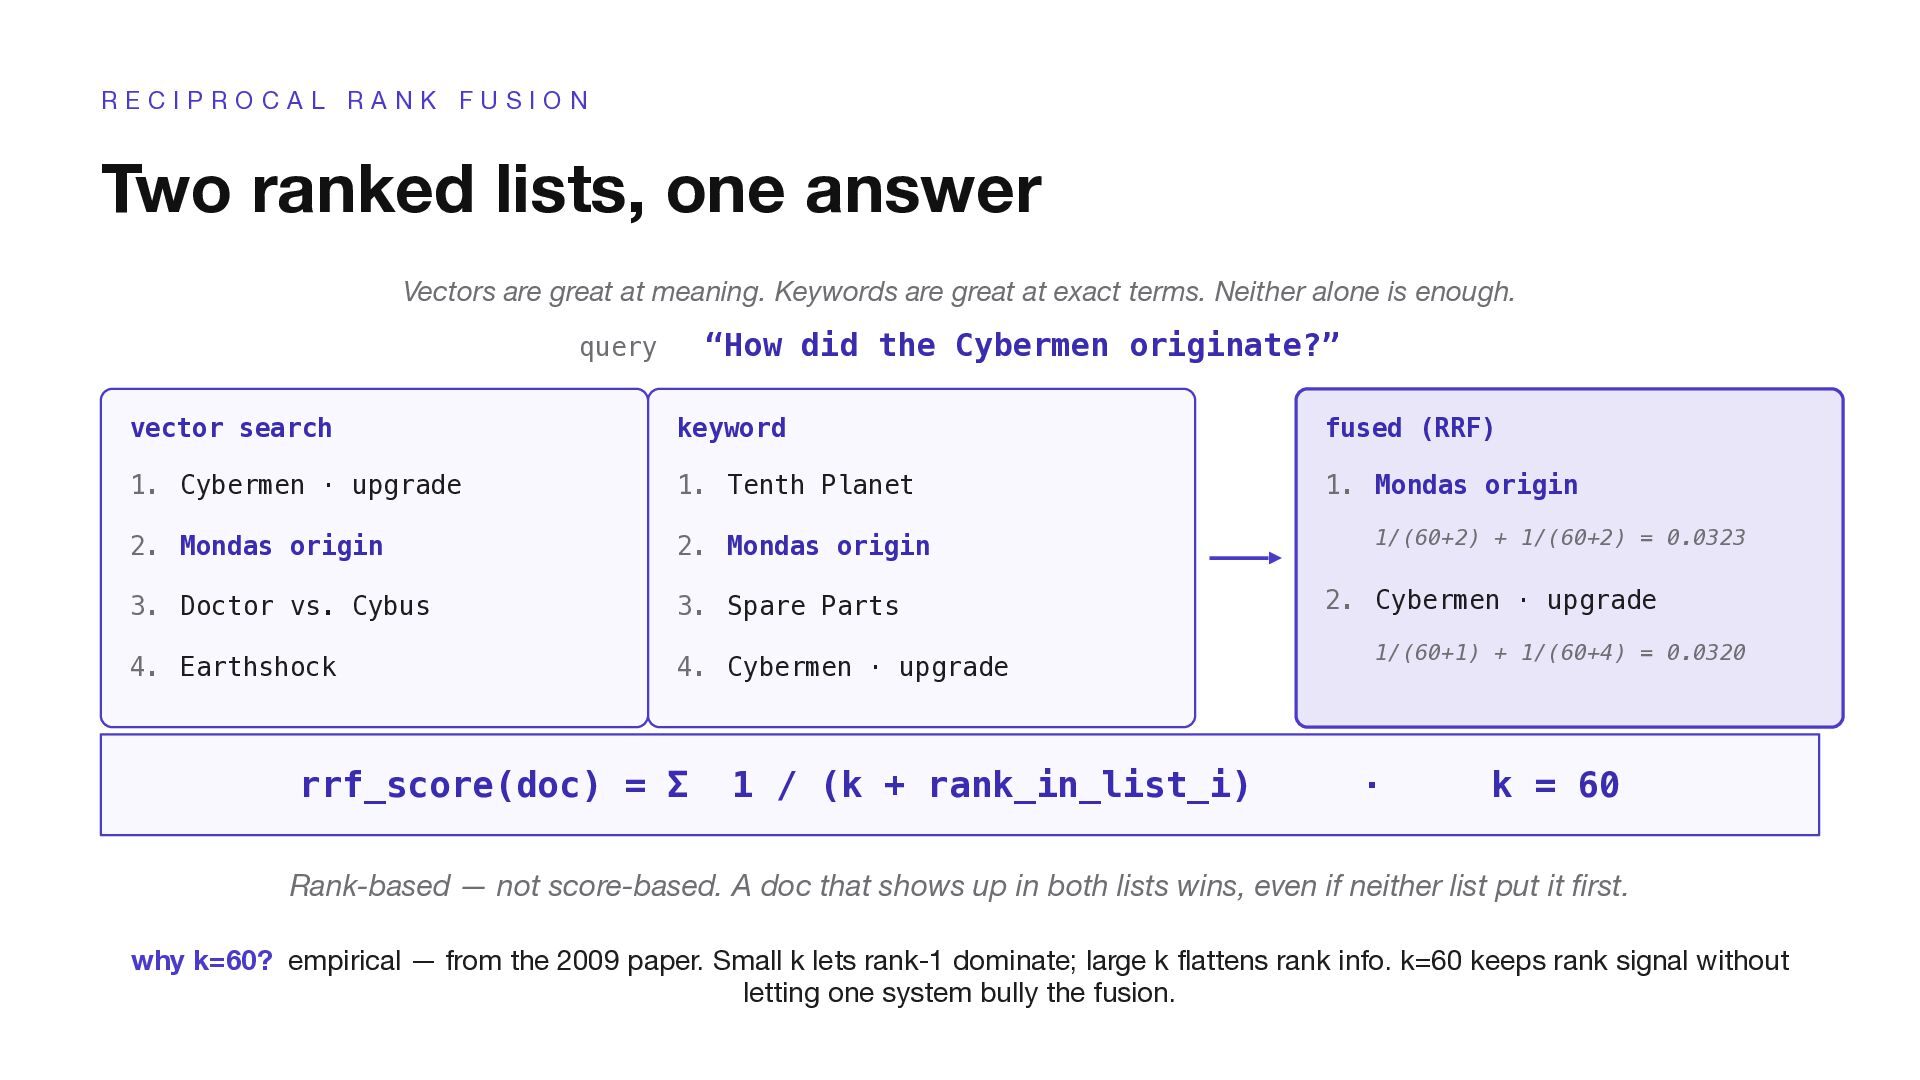Click the query text about Cybermen origin
Image resolution: width=1920 pixels, height=1080 pixels.
point(1021,345)
